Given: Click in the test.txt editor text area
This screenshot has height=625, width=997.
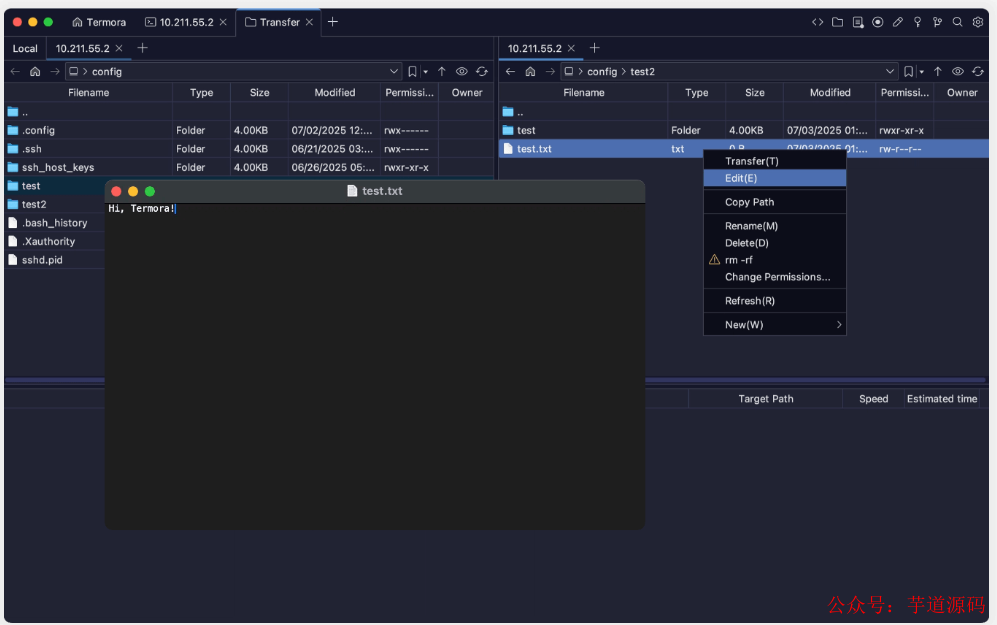Looking at the screenshot, I should (x=375, y=366).
